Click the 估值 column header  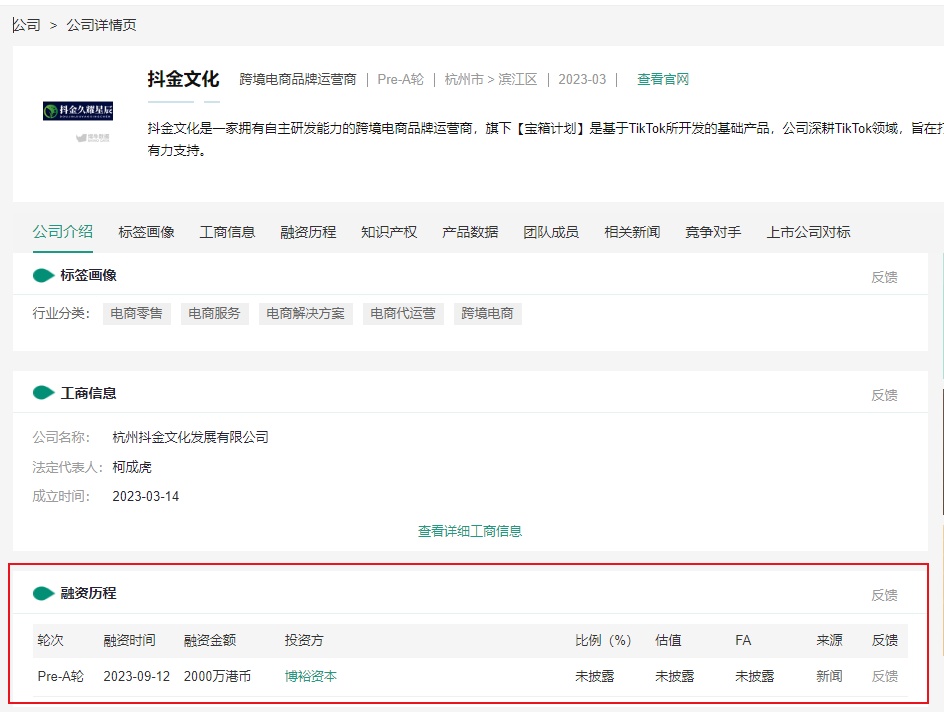click(x=668, y=640)
